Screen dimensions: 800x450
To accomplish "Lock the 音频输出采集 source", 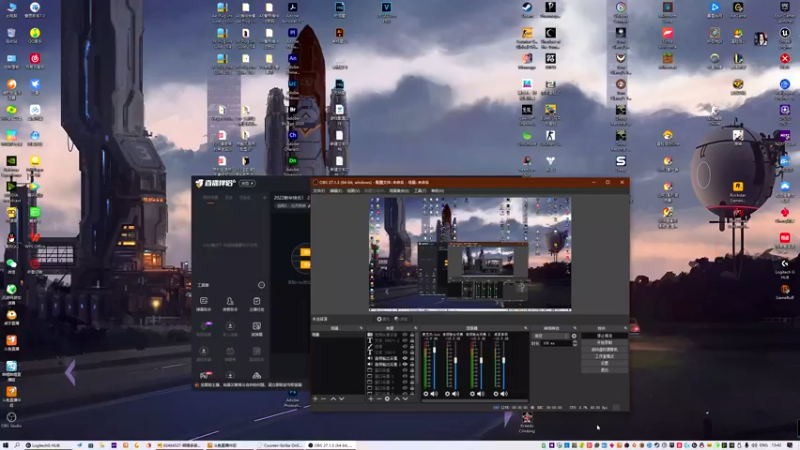I will [x=412, y=358].
